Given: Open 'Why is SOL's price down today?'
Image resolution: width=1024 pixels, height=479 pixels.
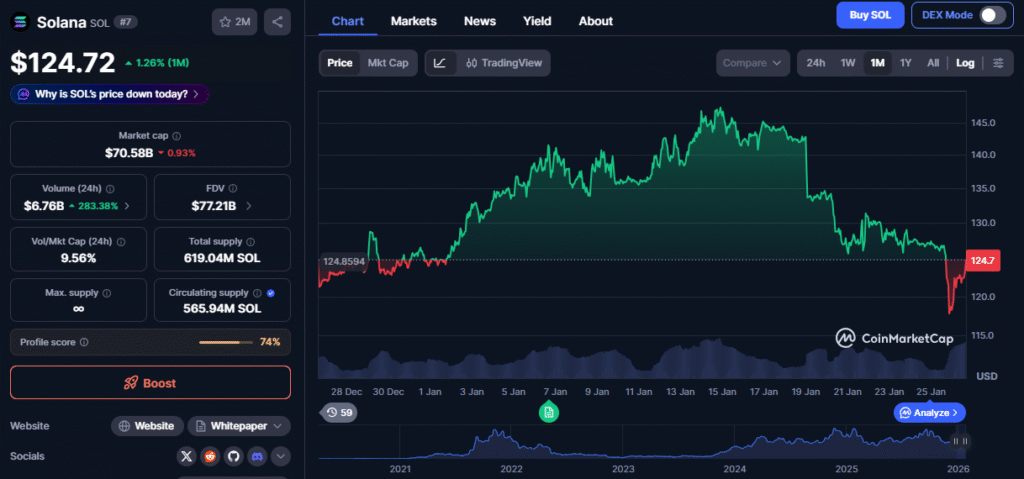Looking at the screenshot, I should (x=110, y=94).
